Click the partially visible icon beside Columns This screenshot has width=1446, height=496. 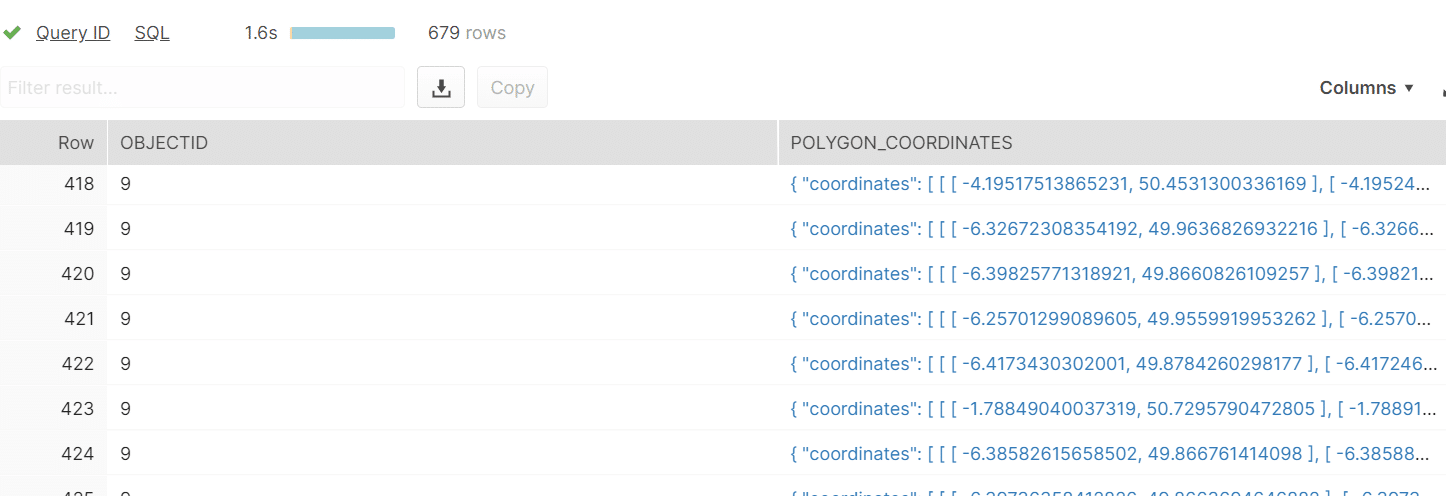[1443, 90]
